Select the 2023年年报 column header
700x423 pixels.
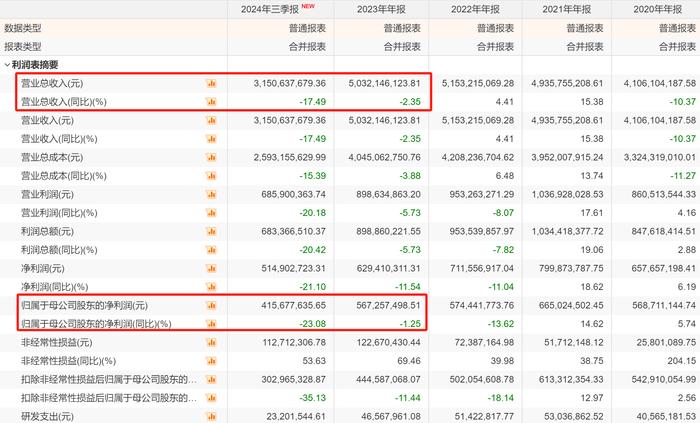coord(381,9)
